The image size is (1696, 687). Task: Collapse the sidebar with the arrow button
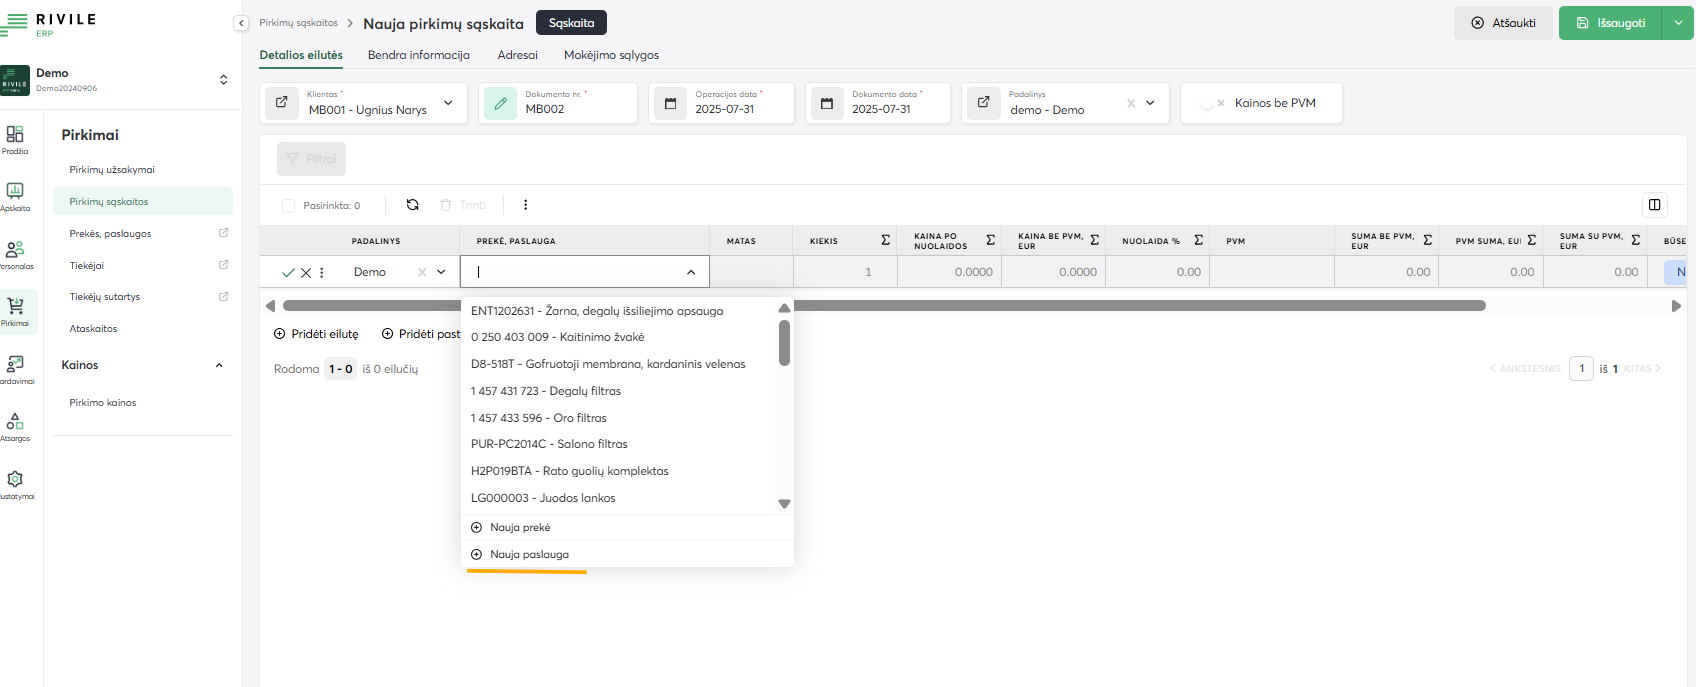[x=241, y=23]
